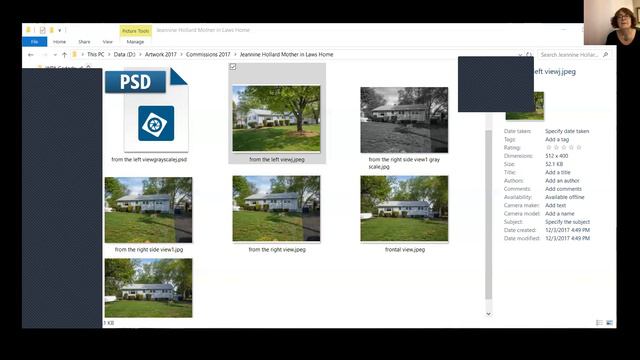Select from the right view.jpeg thumbnail
Screen dimensions: 640x360
coord(276,209)
